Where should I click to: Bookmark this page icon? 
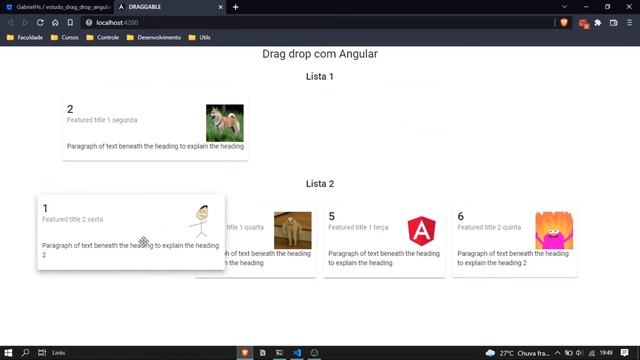click(x=70, y=22)
